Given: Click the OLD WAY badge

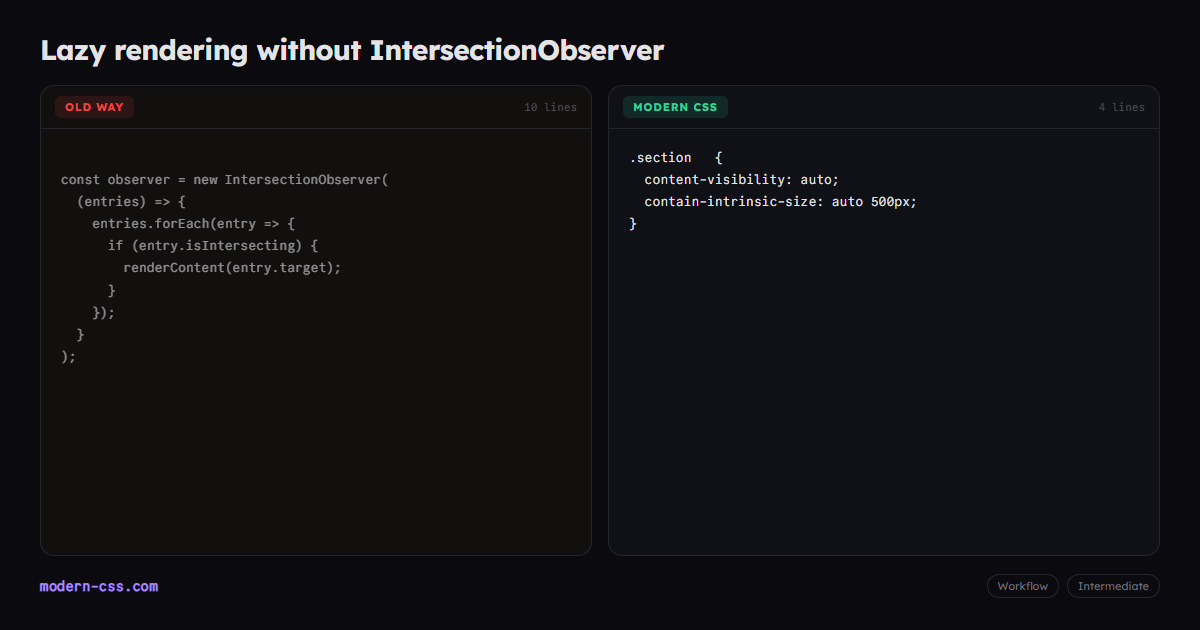Looking at the screenshot, I should [94, 107].
